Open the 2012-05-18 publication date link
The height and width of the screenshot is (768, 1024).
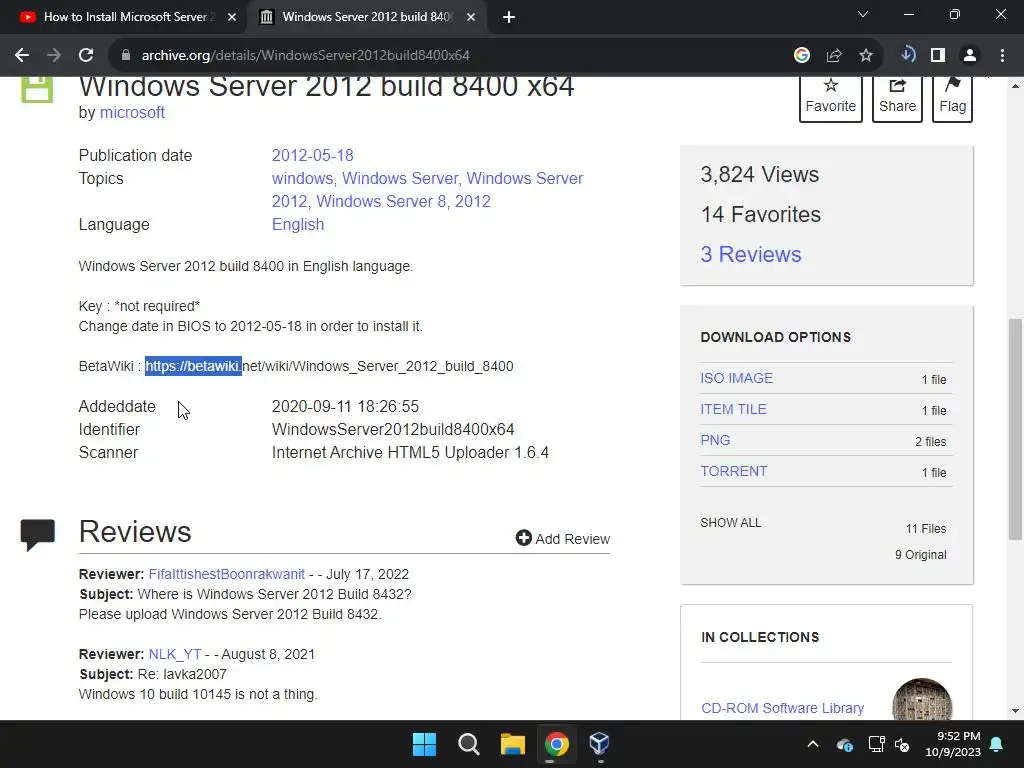coord(312,155)
